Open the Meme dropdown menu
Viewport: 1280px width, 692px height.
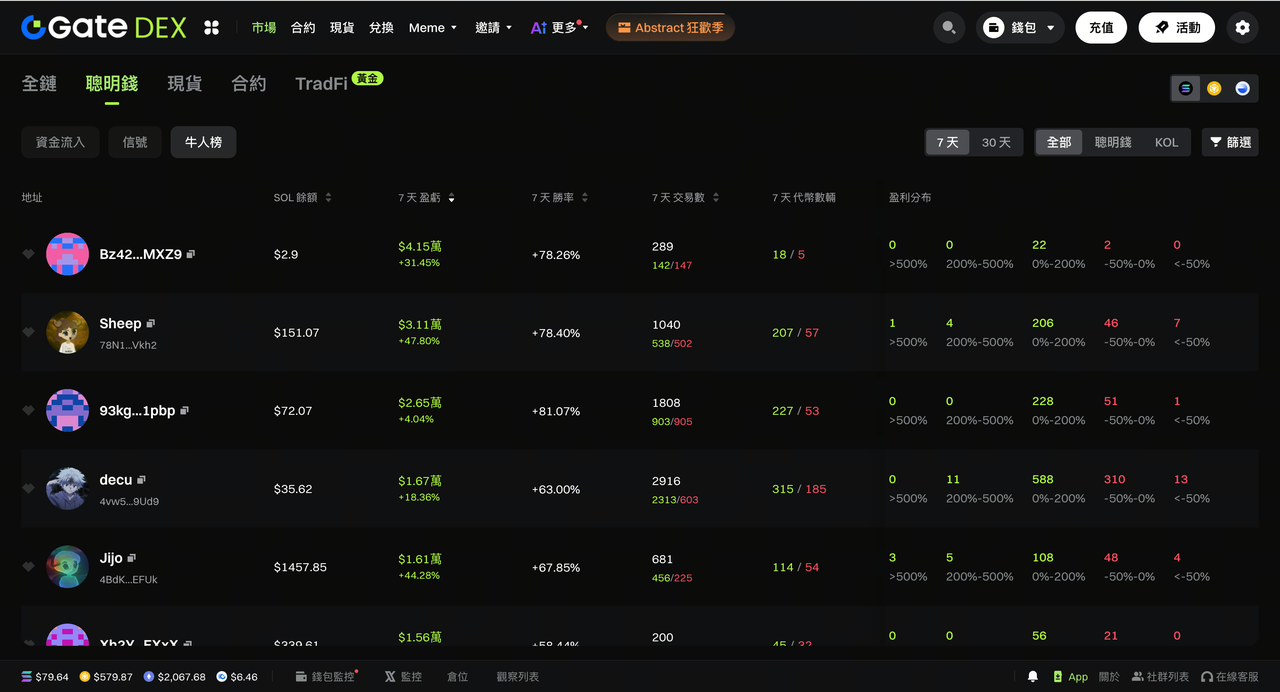click(432, 28)
